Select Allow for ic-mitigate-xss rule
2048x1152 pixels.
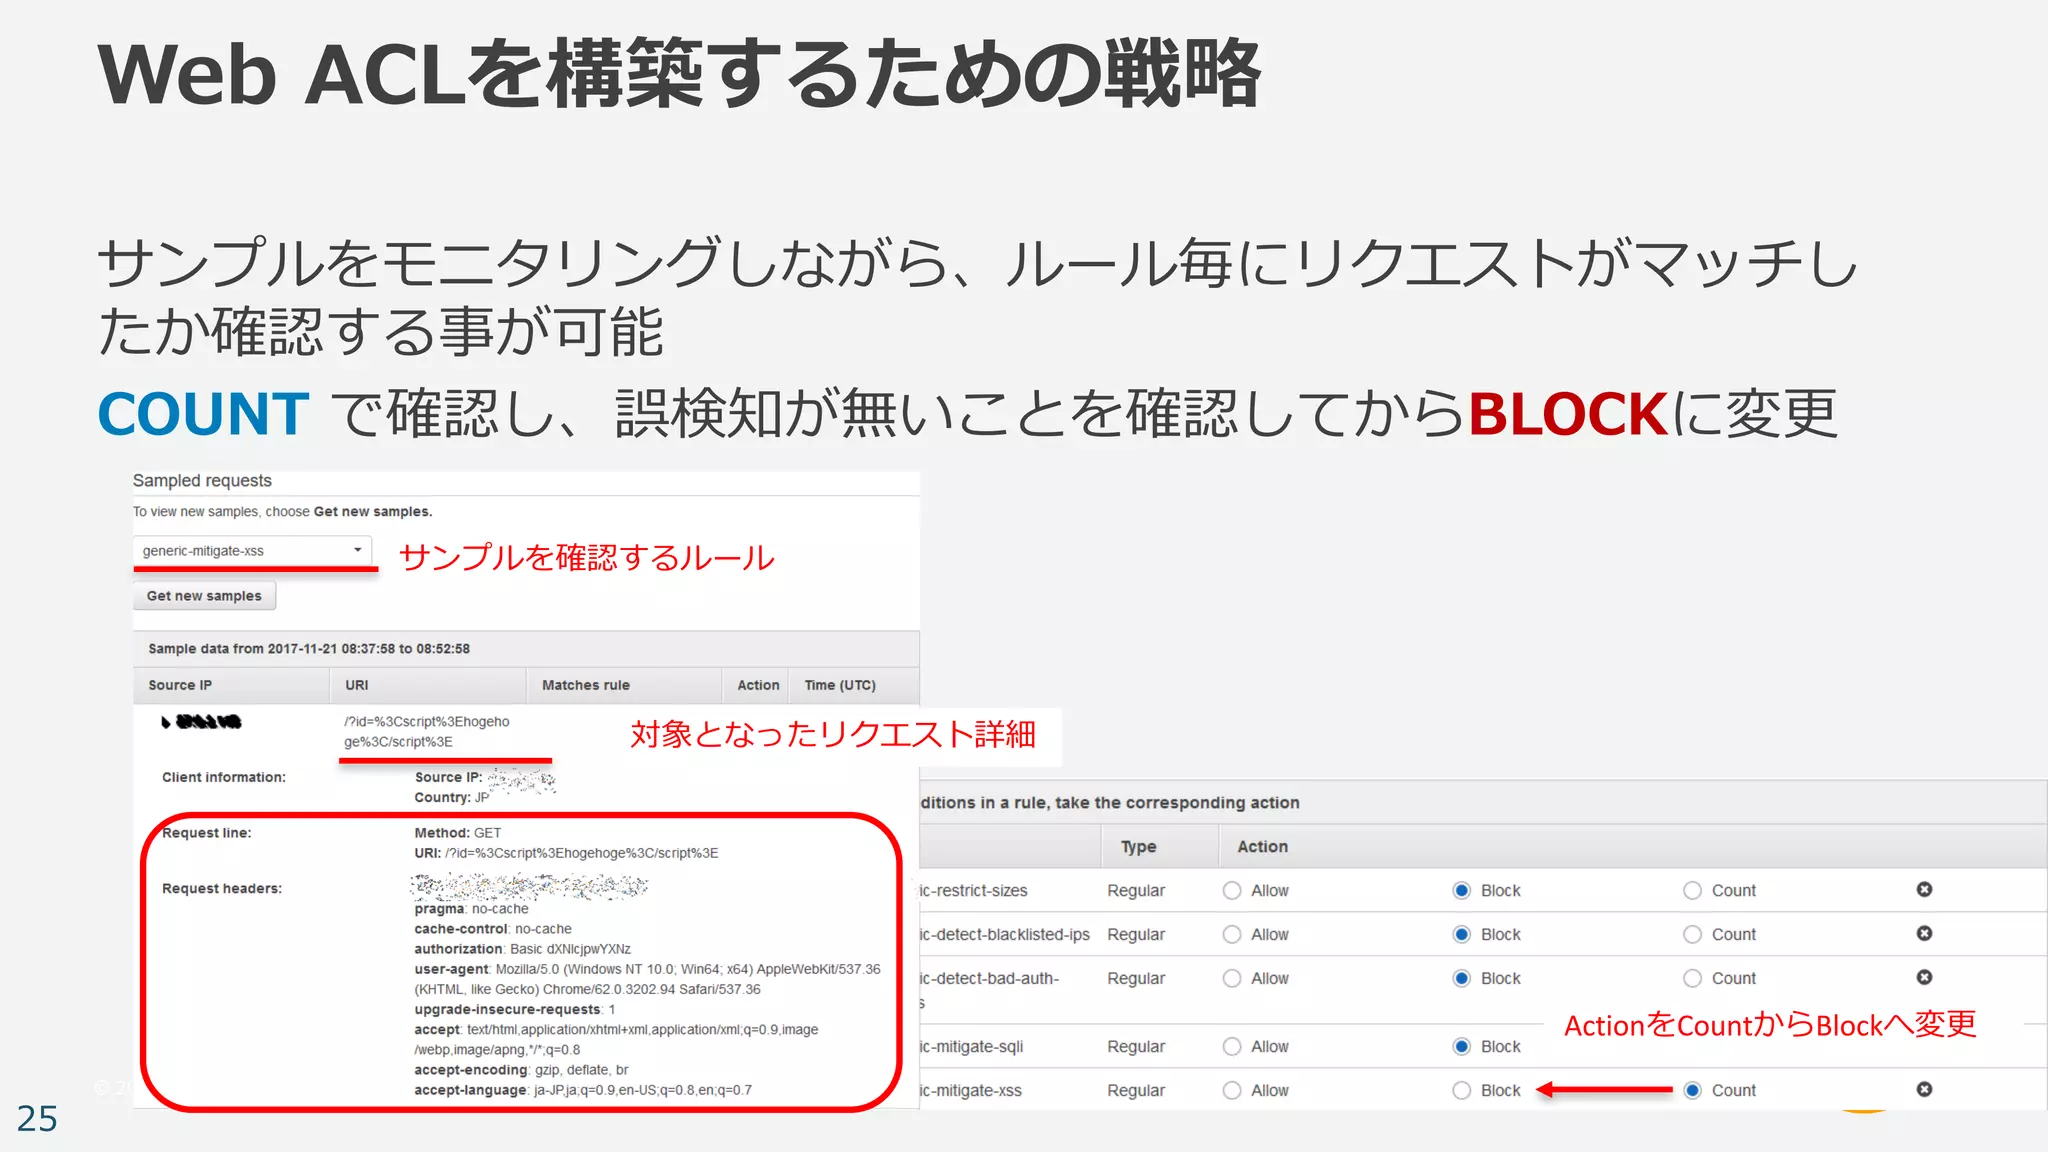[1232, 1091]
